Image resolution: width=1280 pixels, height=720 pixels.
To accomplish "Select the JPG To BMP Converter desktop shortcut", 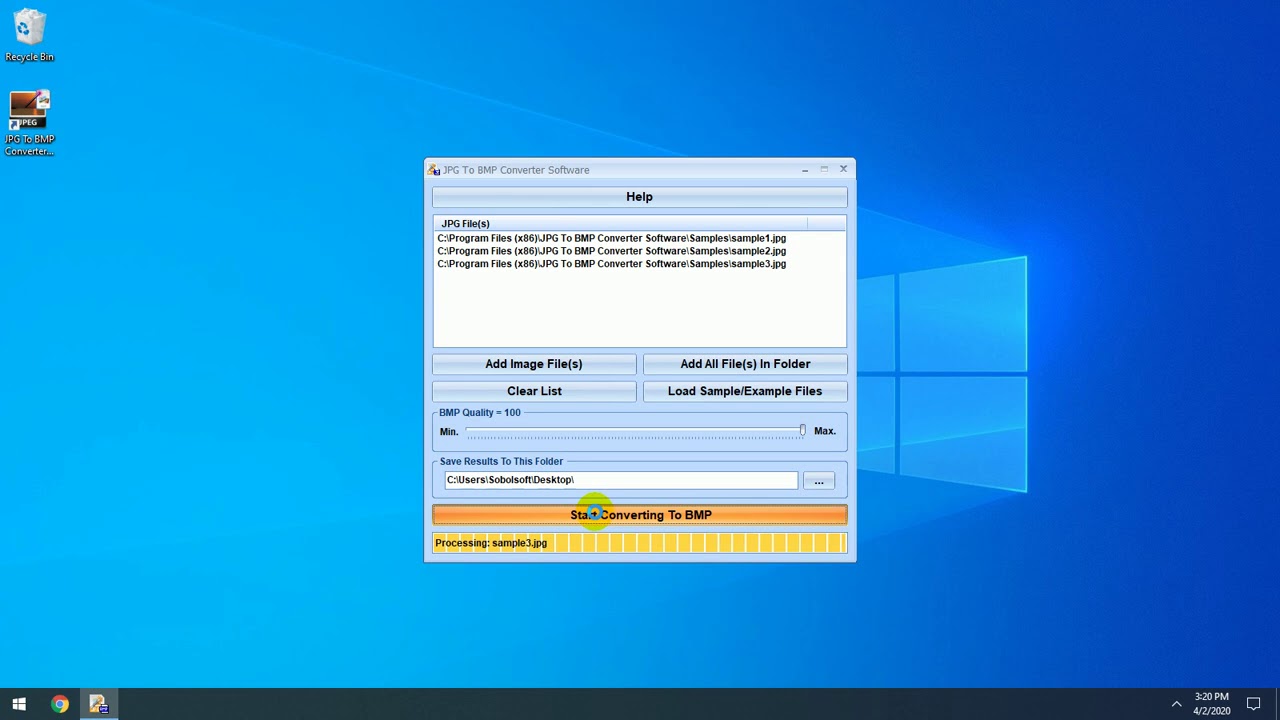I will click(x=29, y=124).
